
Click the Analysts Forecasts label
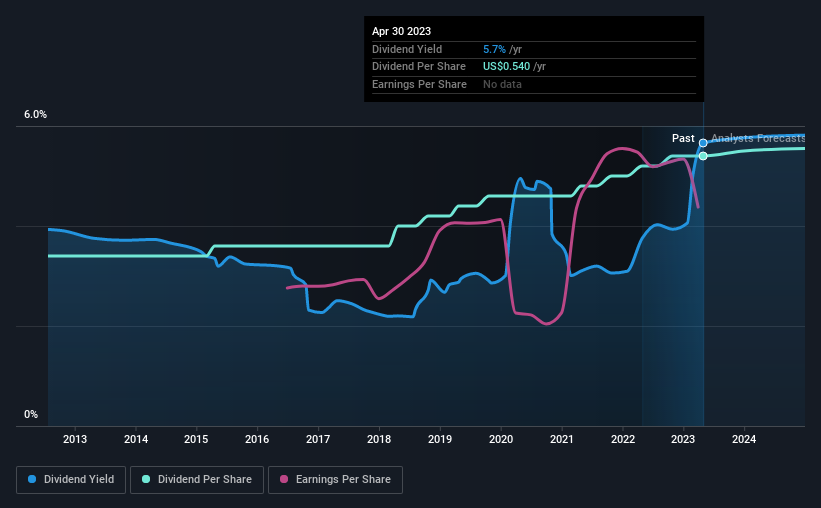758,138
